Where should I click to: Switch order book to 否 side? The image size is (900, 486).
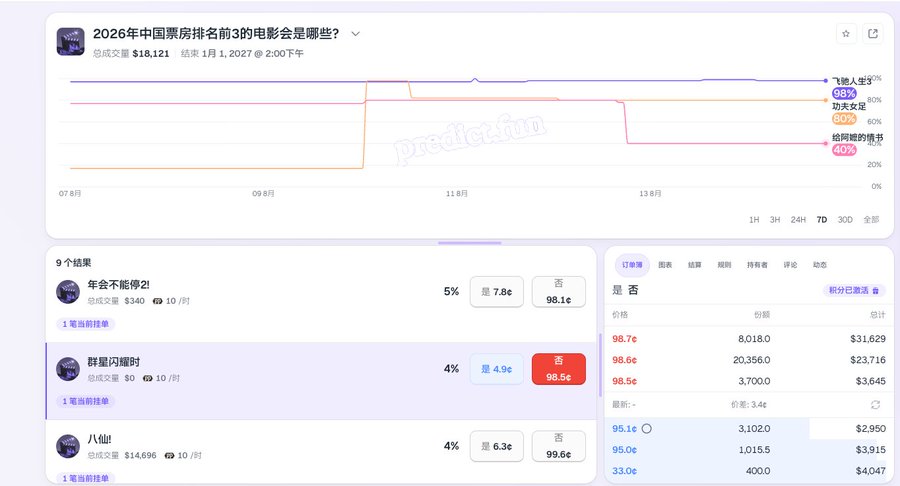[633, 290]
